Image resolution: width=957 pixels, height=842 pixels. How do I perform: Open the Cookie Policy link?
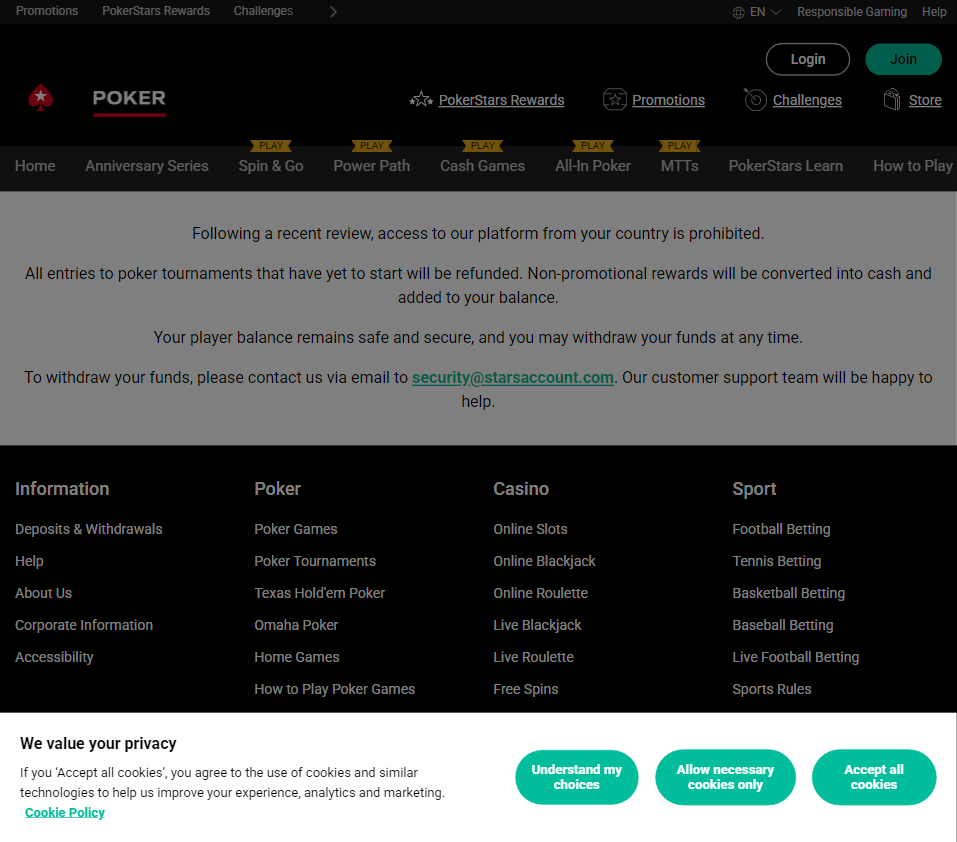pyautogui.click(x=65, y=813)
